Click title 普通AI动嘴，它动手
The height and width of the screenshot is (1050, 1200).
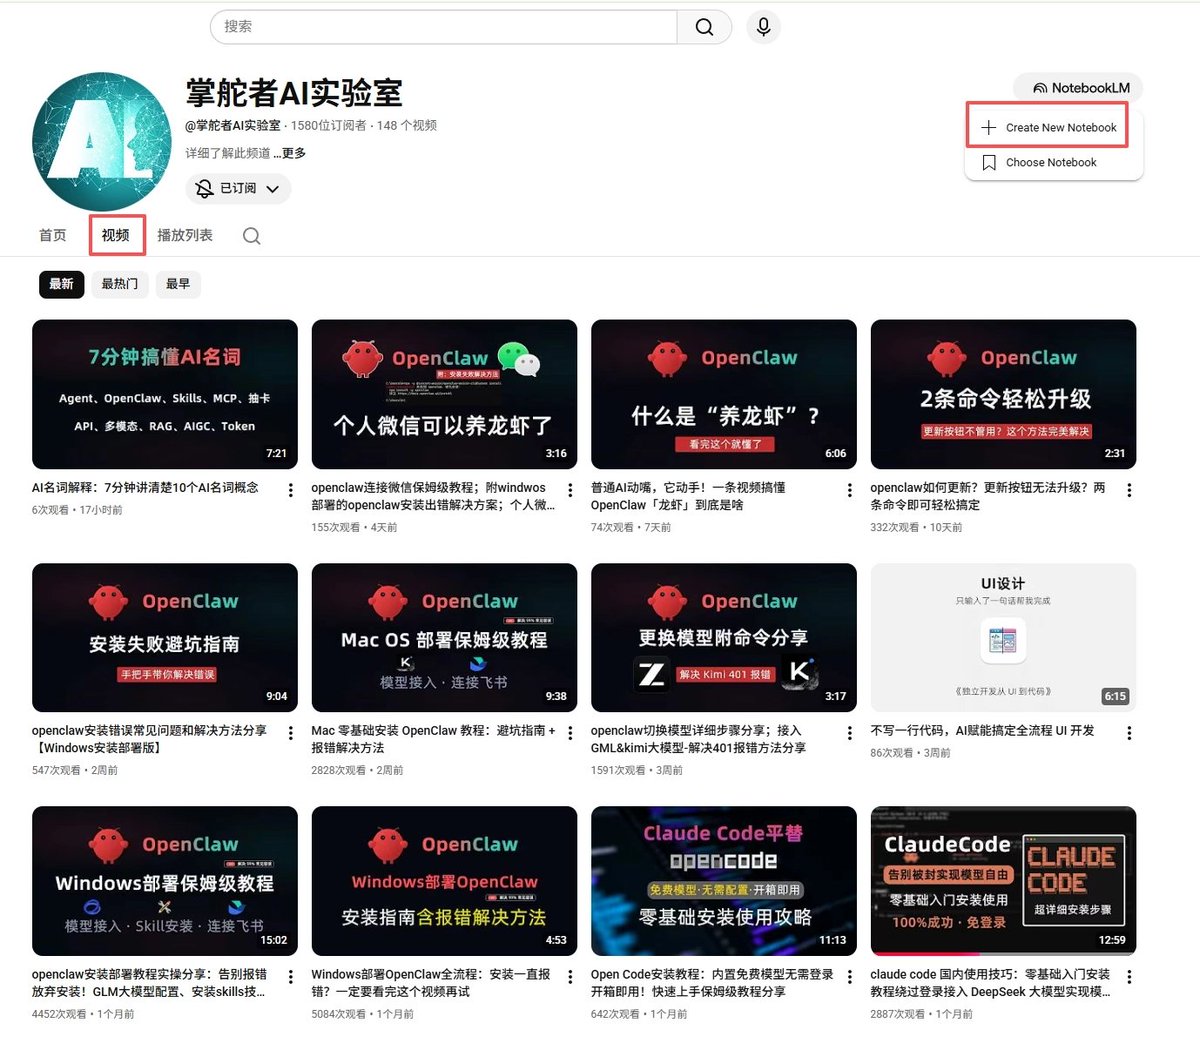(688, 496)
